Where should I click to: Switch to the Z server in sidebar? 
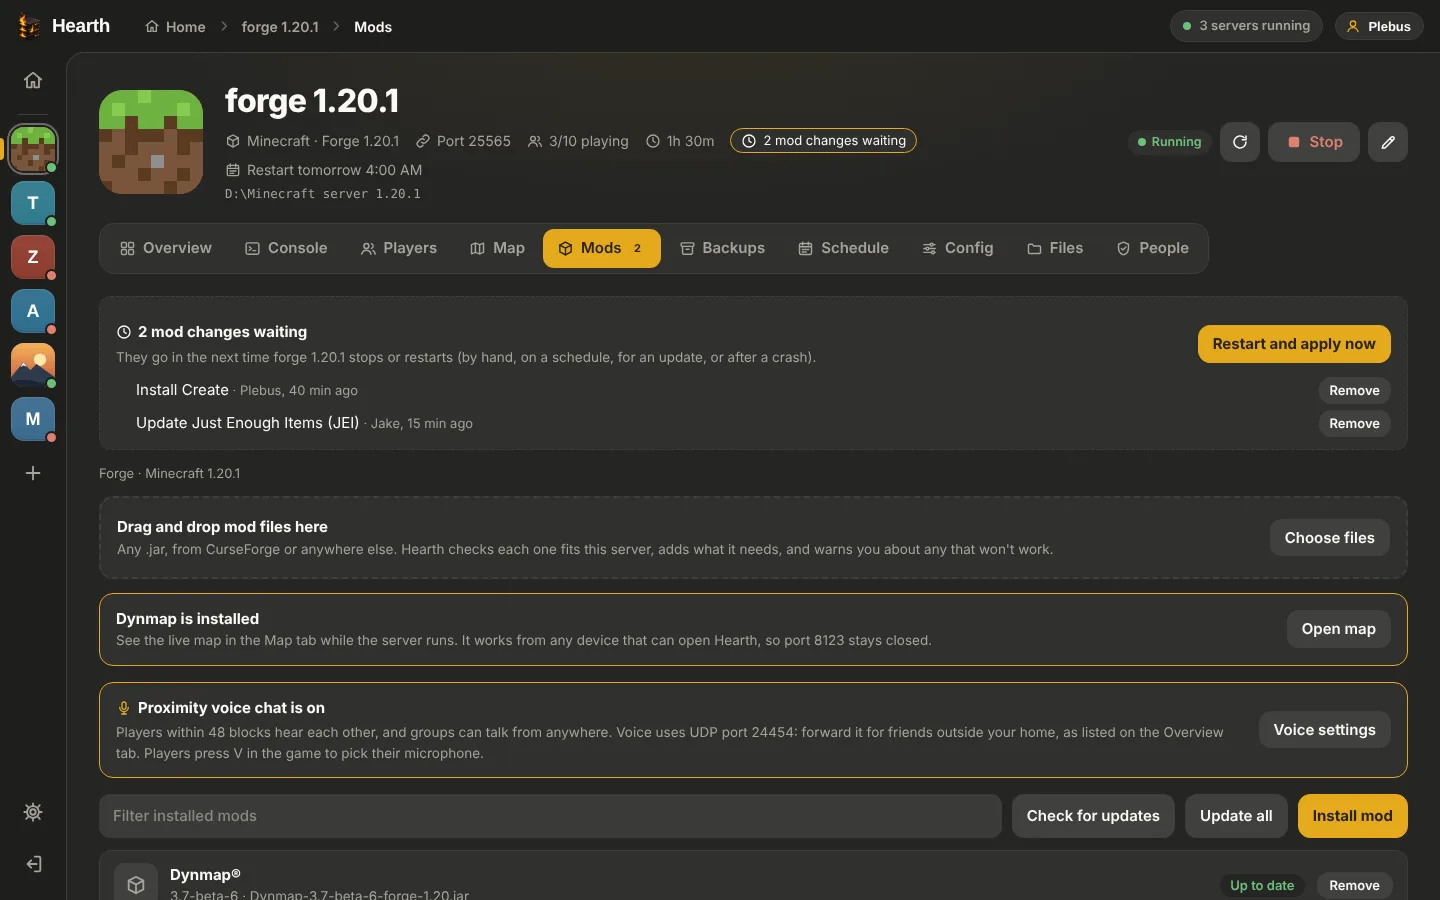coord(33,257)
